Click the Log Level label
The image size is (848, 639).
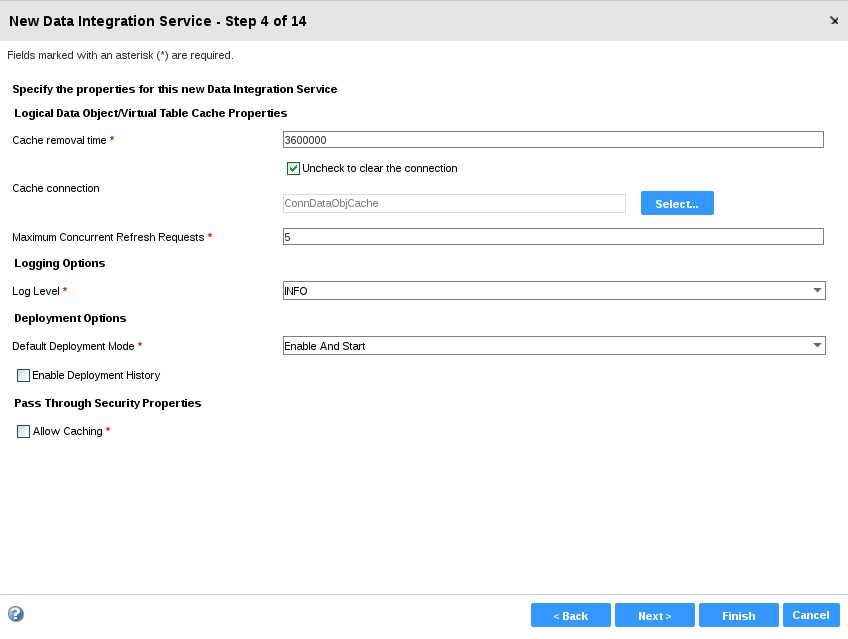click(x=36, y=291)
